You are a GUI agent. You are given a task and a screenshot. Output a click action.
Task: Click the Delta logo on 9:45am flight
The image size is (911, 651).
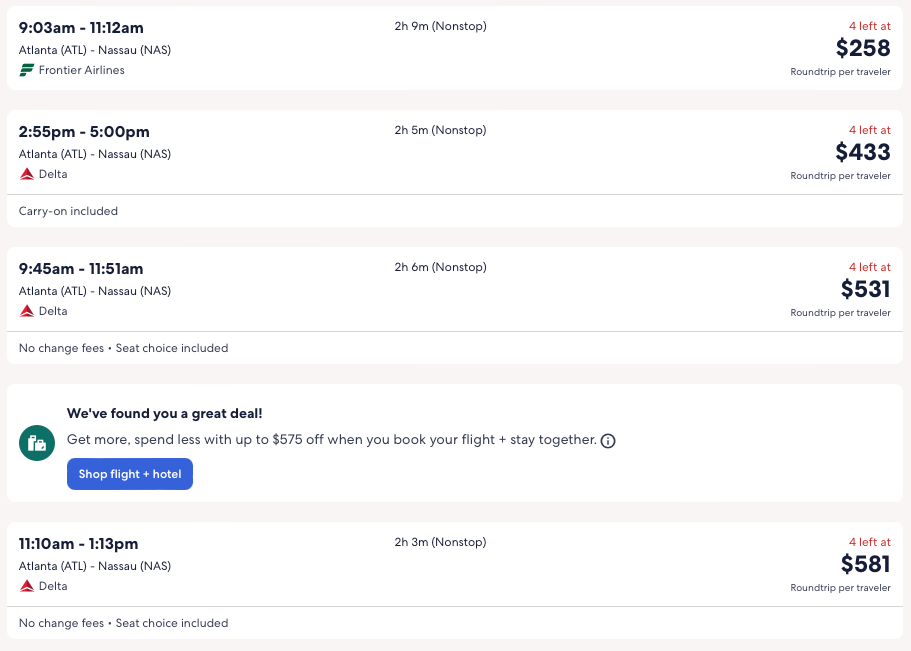[27, 311]
